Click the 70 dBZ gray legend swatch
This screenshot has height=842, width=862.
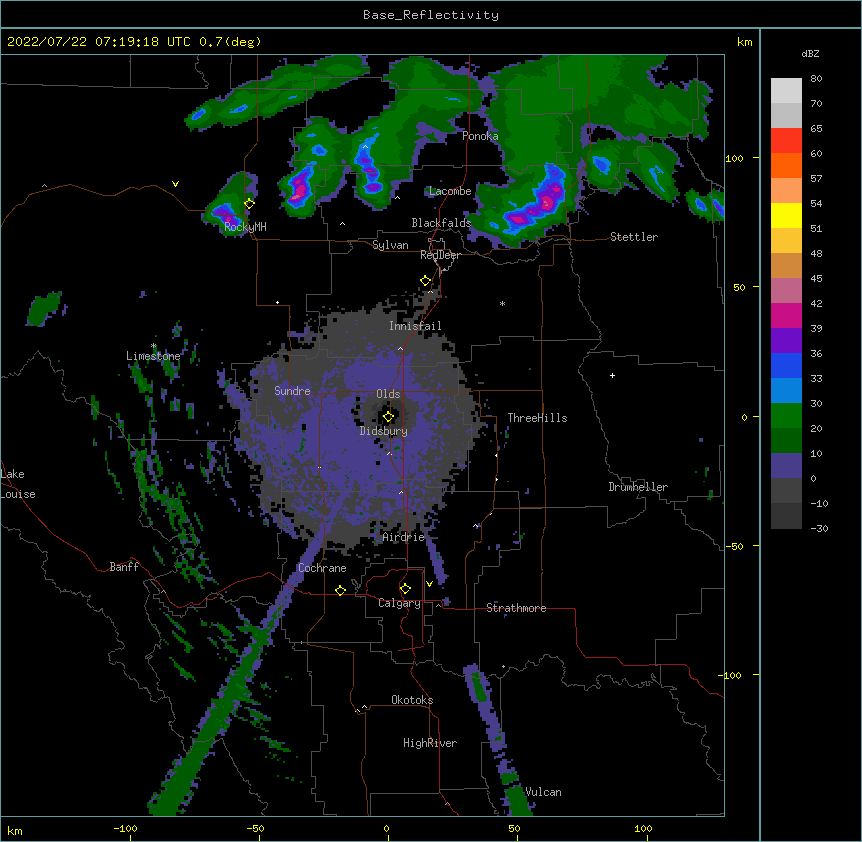click(x=786, y=116)
